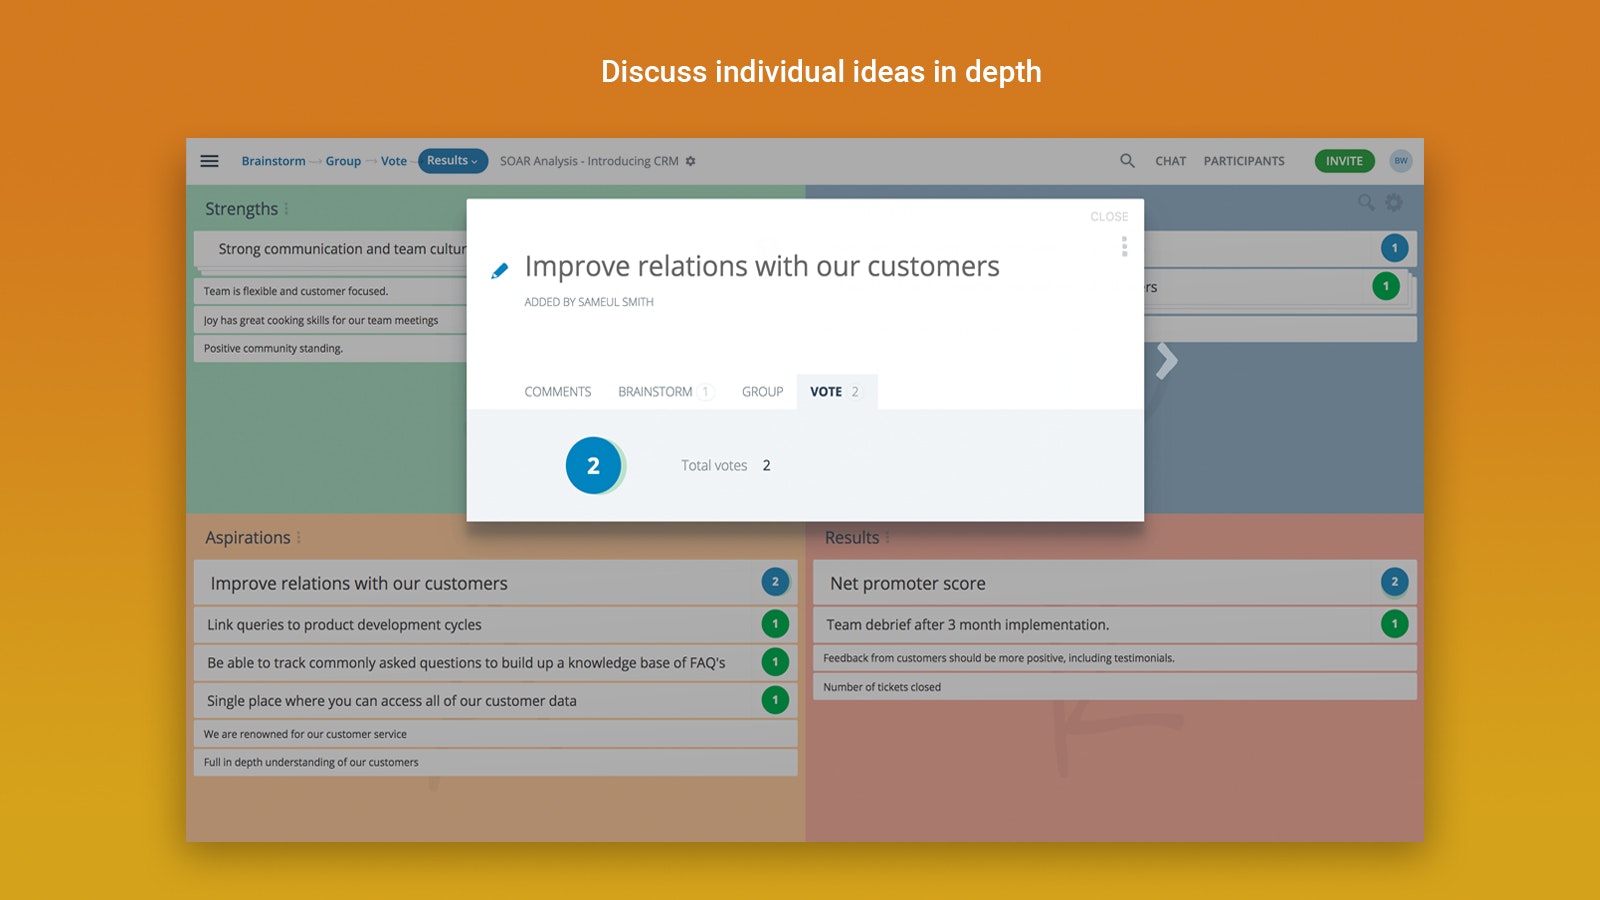
Task: Select the Vote breadcrumb link
Action: [x=393, y=161]
